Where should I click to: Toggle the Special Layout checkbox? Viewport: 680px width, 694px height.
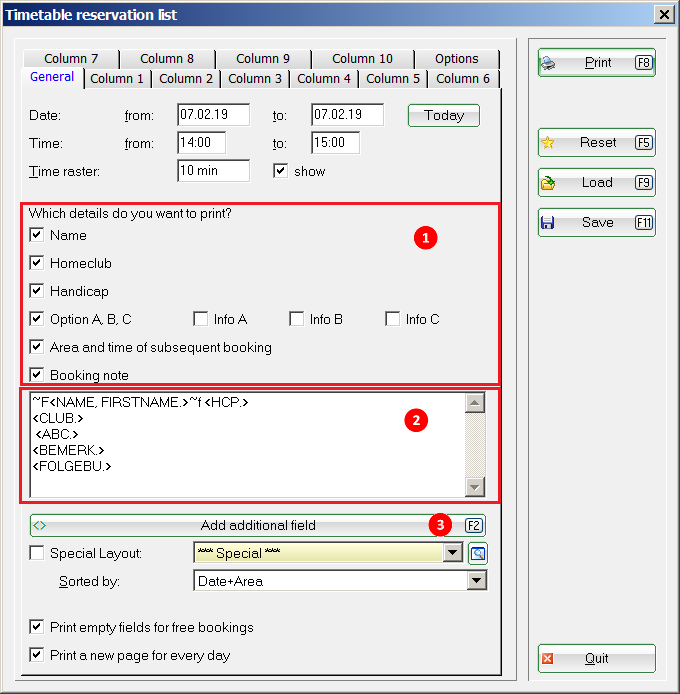tap(37, 553)
